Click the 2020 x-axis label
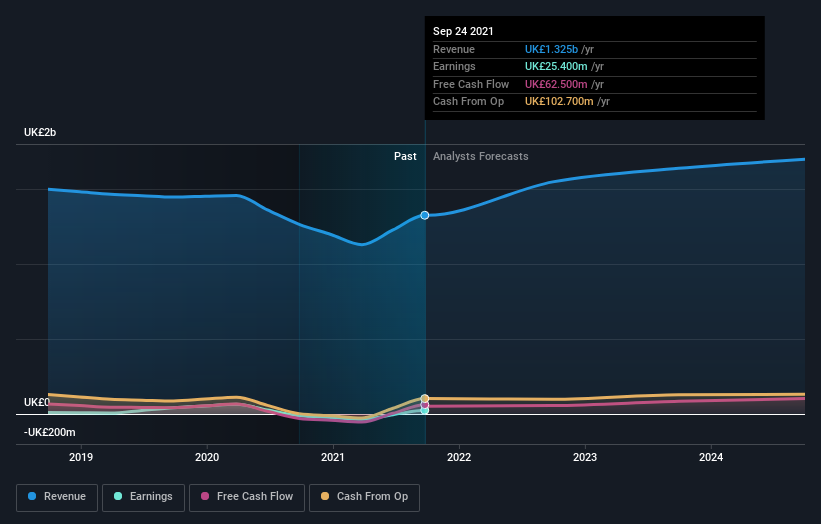The image size is (821, 524). (x=207, y=457)
